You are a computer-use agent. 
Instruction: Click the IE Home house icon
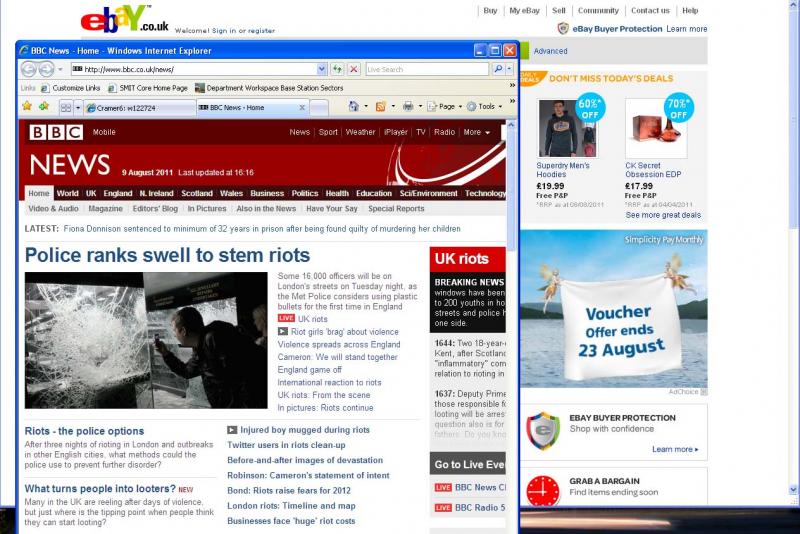coord(354,106)
